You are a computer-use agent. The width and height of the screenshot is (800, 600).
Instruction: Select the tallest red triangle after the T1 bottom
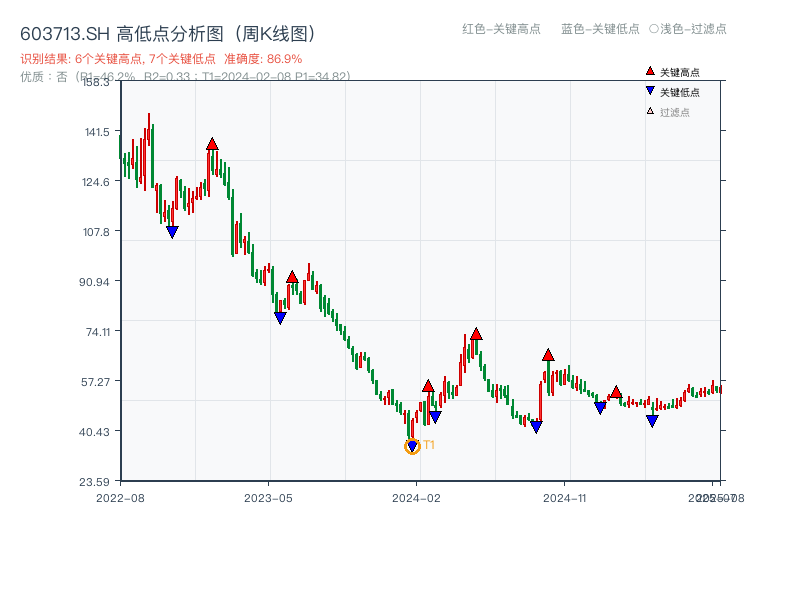click(476, 333)
